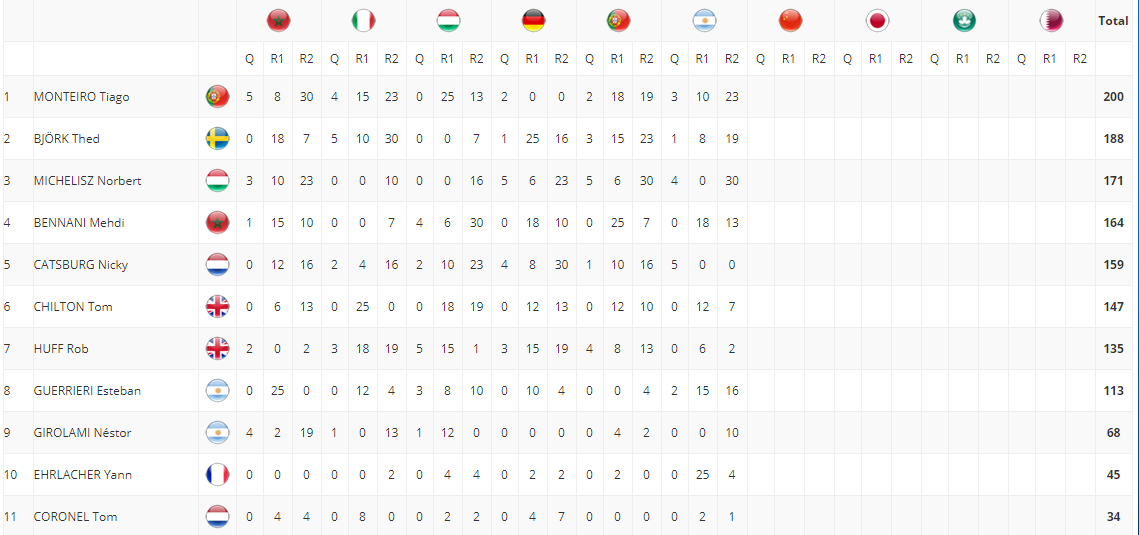Screen dimensions: 1139x535
Task: Click France flag beside EHRLACHER Yann
Action: 218,475
